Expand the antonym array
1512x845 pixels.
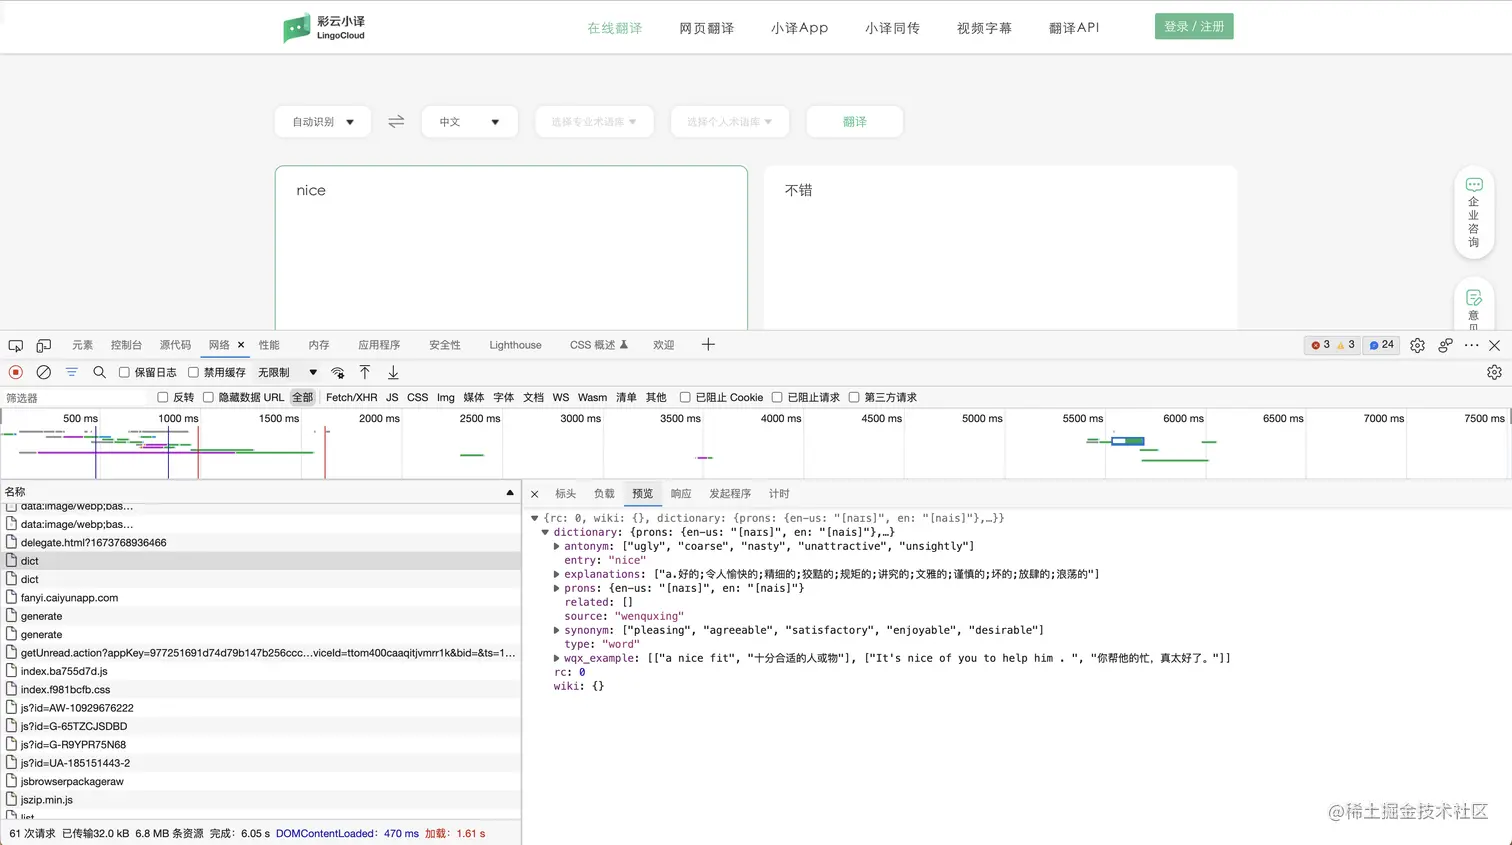pyautogui.click(x=557, y=546)
